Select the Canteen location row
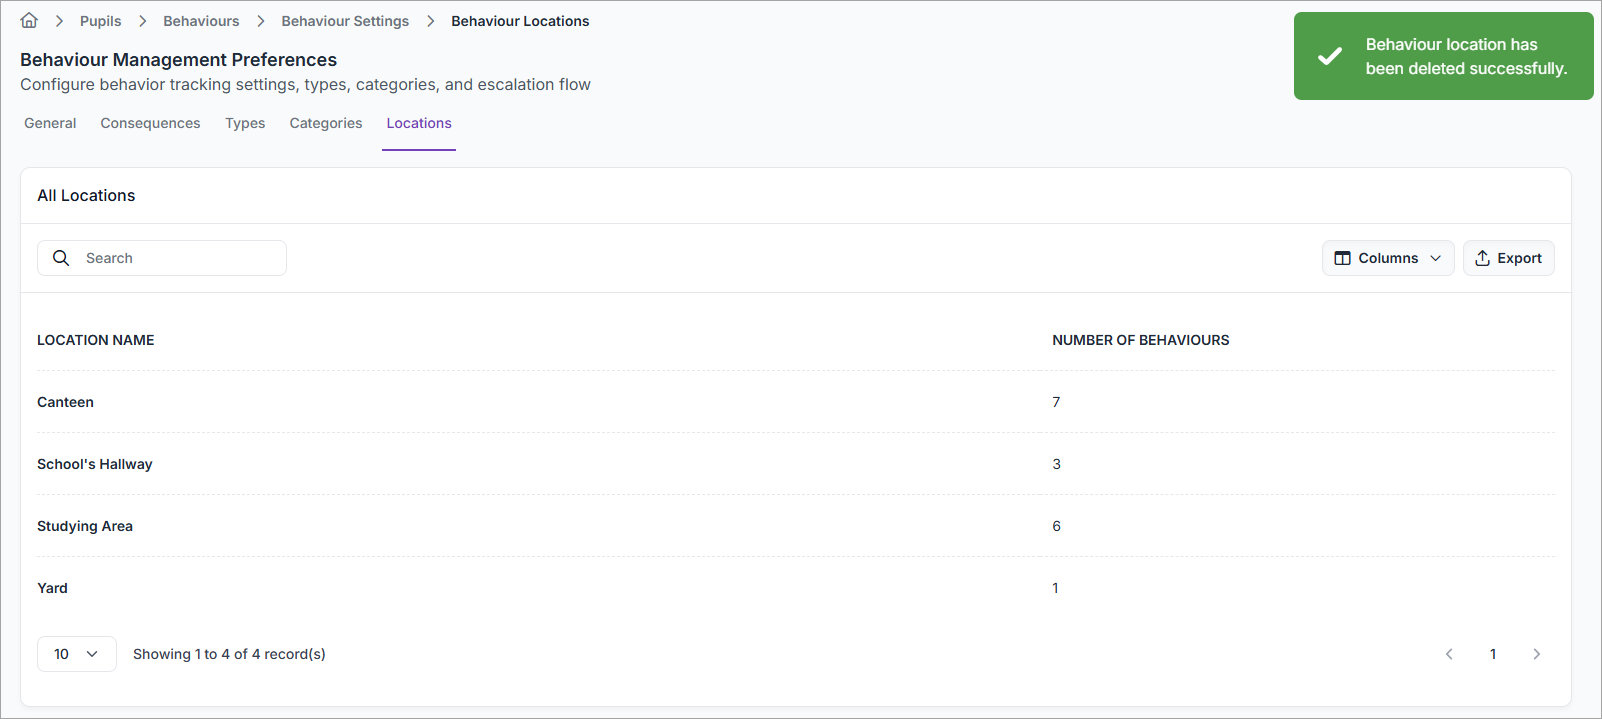This screenshot has height=719, width=1602. (66, 402)
